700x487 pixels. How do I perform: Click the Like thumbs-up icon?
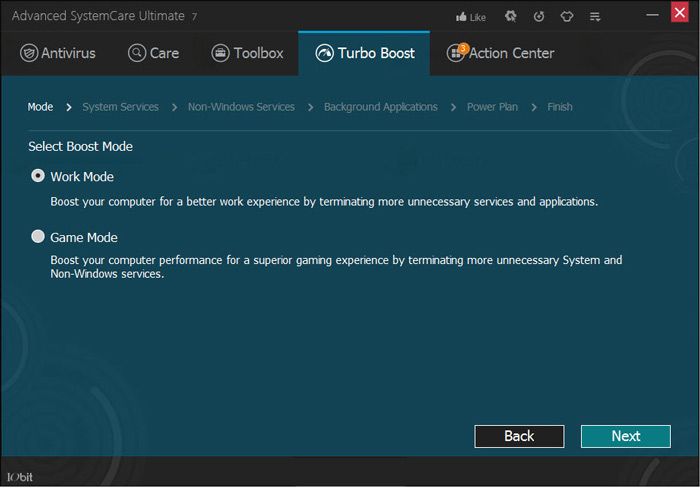(461, 17)
